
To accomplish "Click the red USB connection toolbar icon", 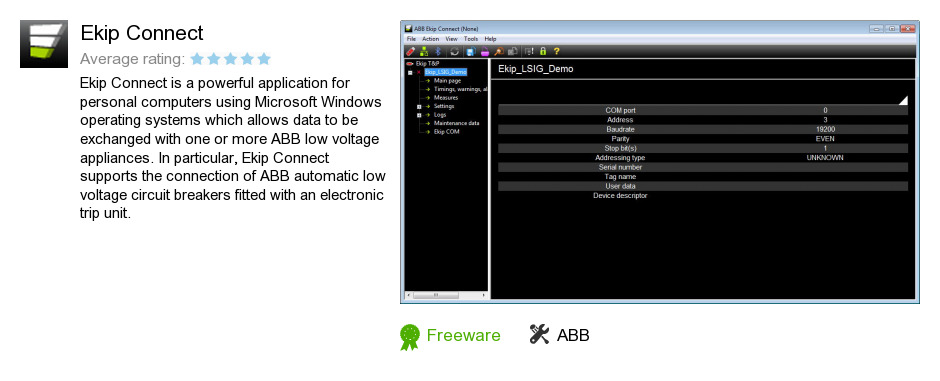I will tap(411, 52).
